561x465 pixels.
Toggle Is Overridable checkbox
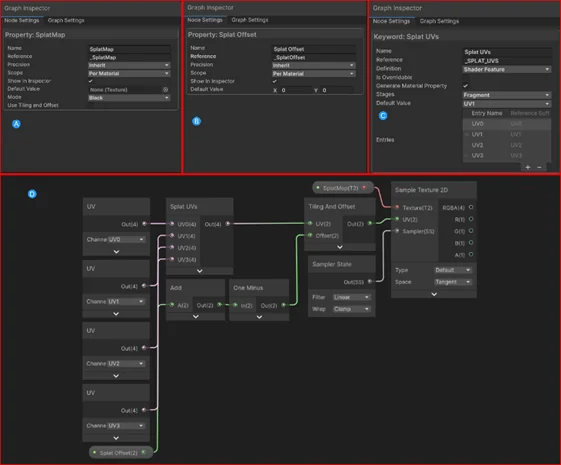[465, 77]
